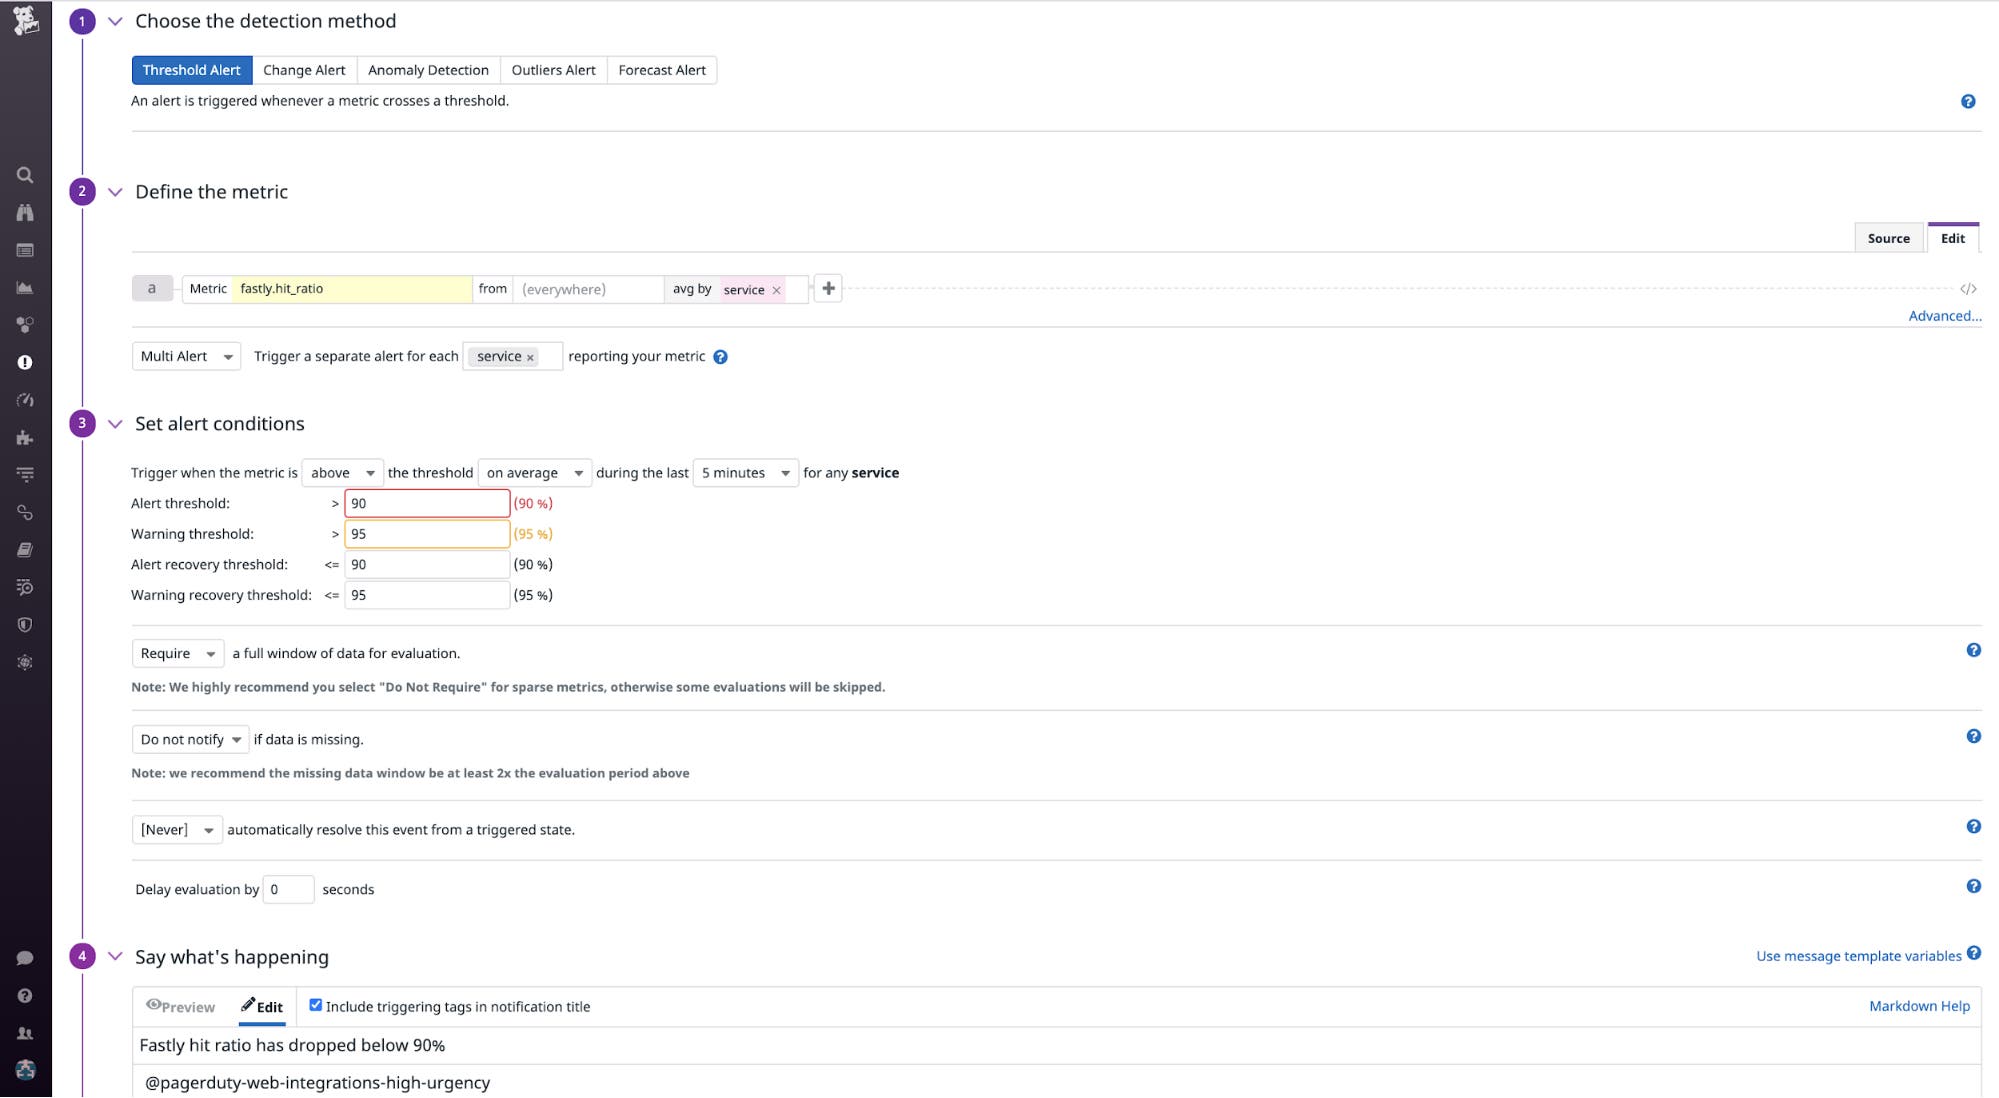
Task: Open support chat via the speech bubble icon
Action: pos(25,957)
